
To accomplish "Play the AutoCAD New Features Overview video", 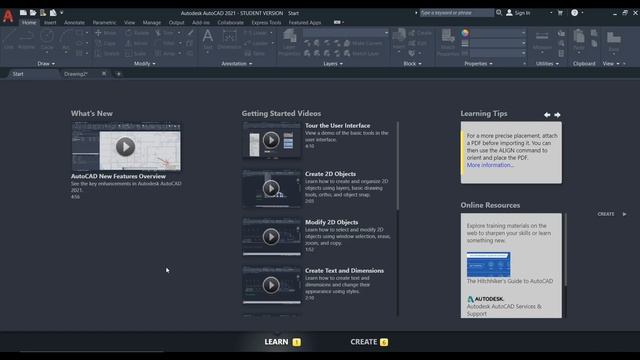I will 125,147.
